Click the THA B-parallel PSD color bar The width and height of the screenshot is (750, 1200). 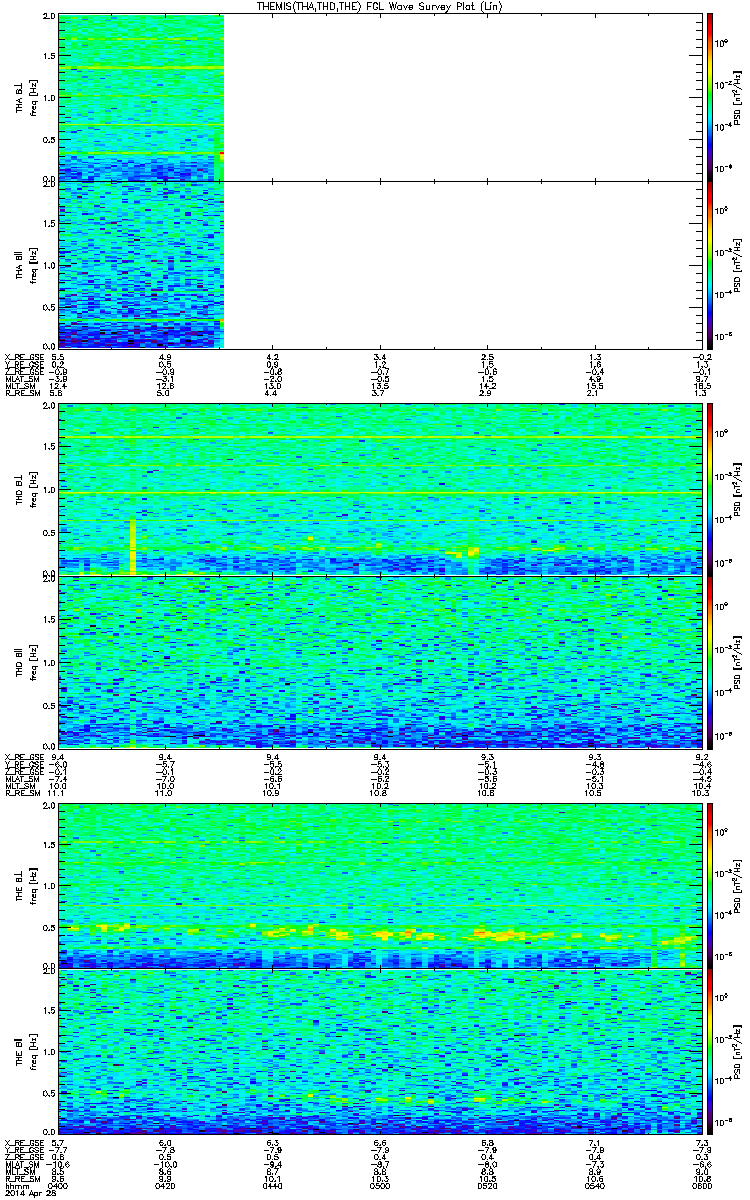[710, 264]
